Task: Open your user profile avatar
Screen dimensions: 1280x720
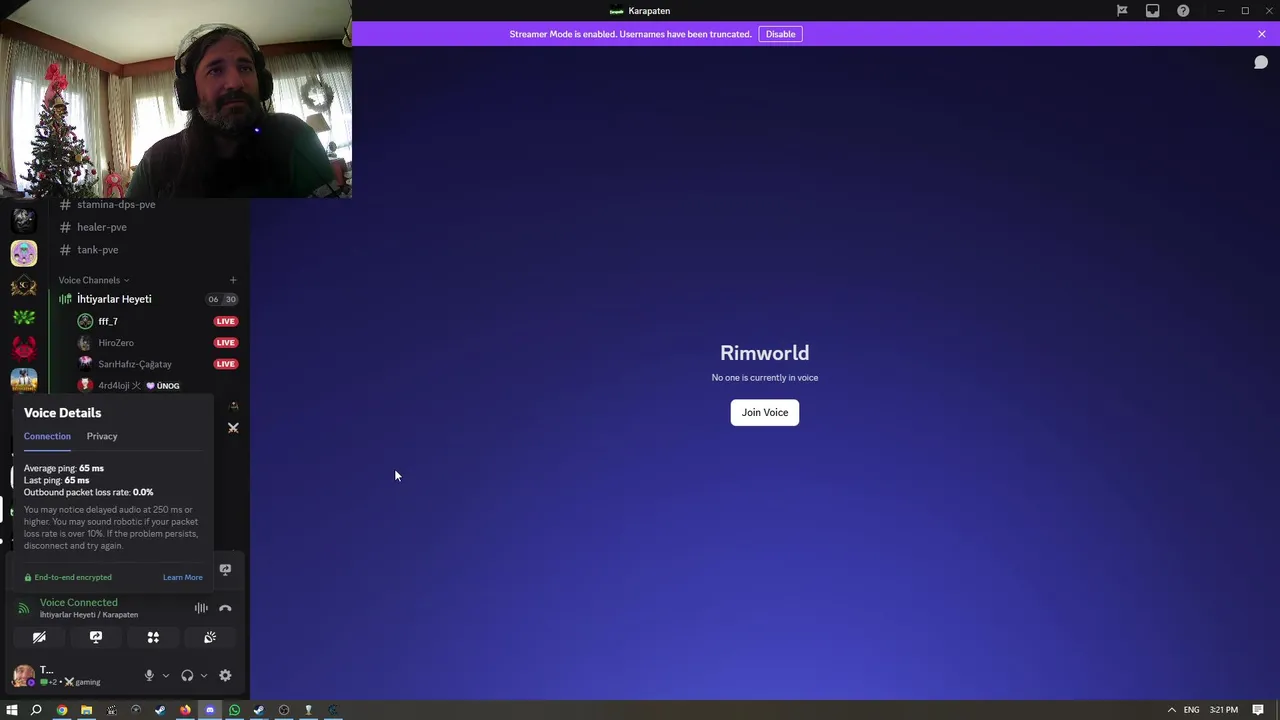Action: (x=23, y=676)
